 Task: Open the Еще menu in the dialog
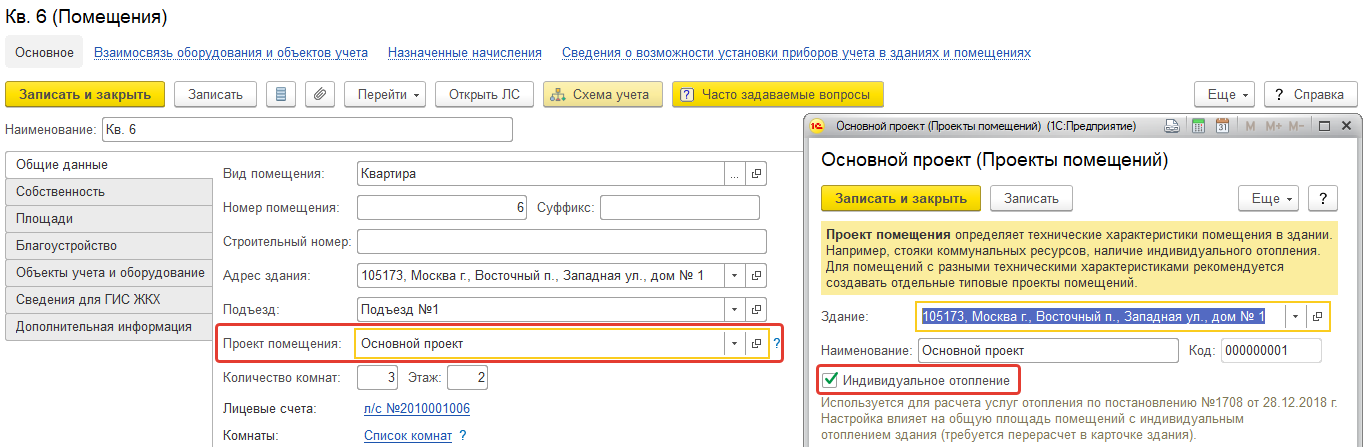coord(1268,198)
